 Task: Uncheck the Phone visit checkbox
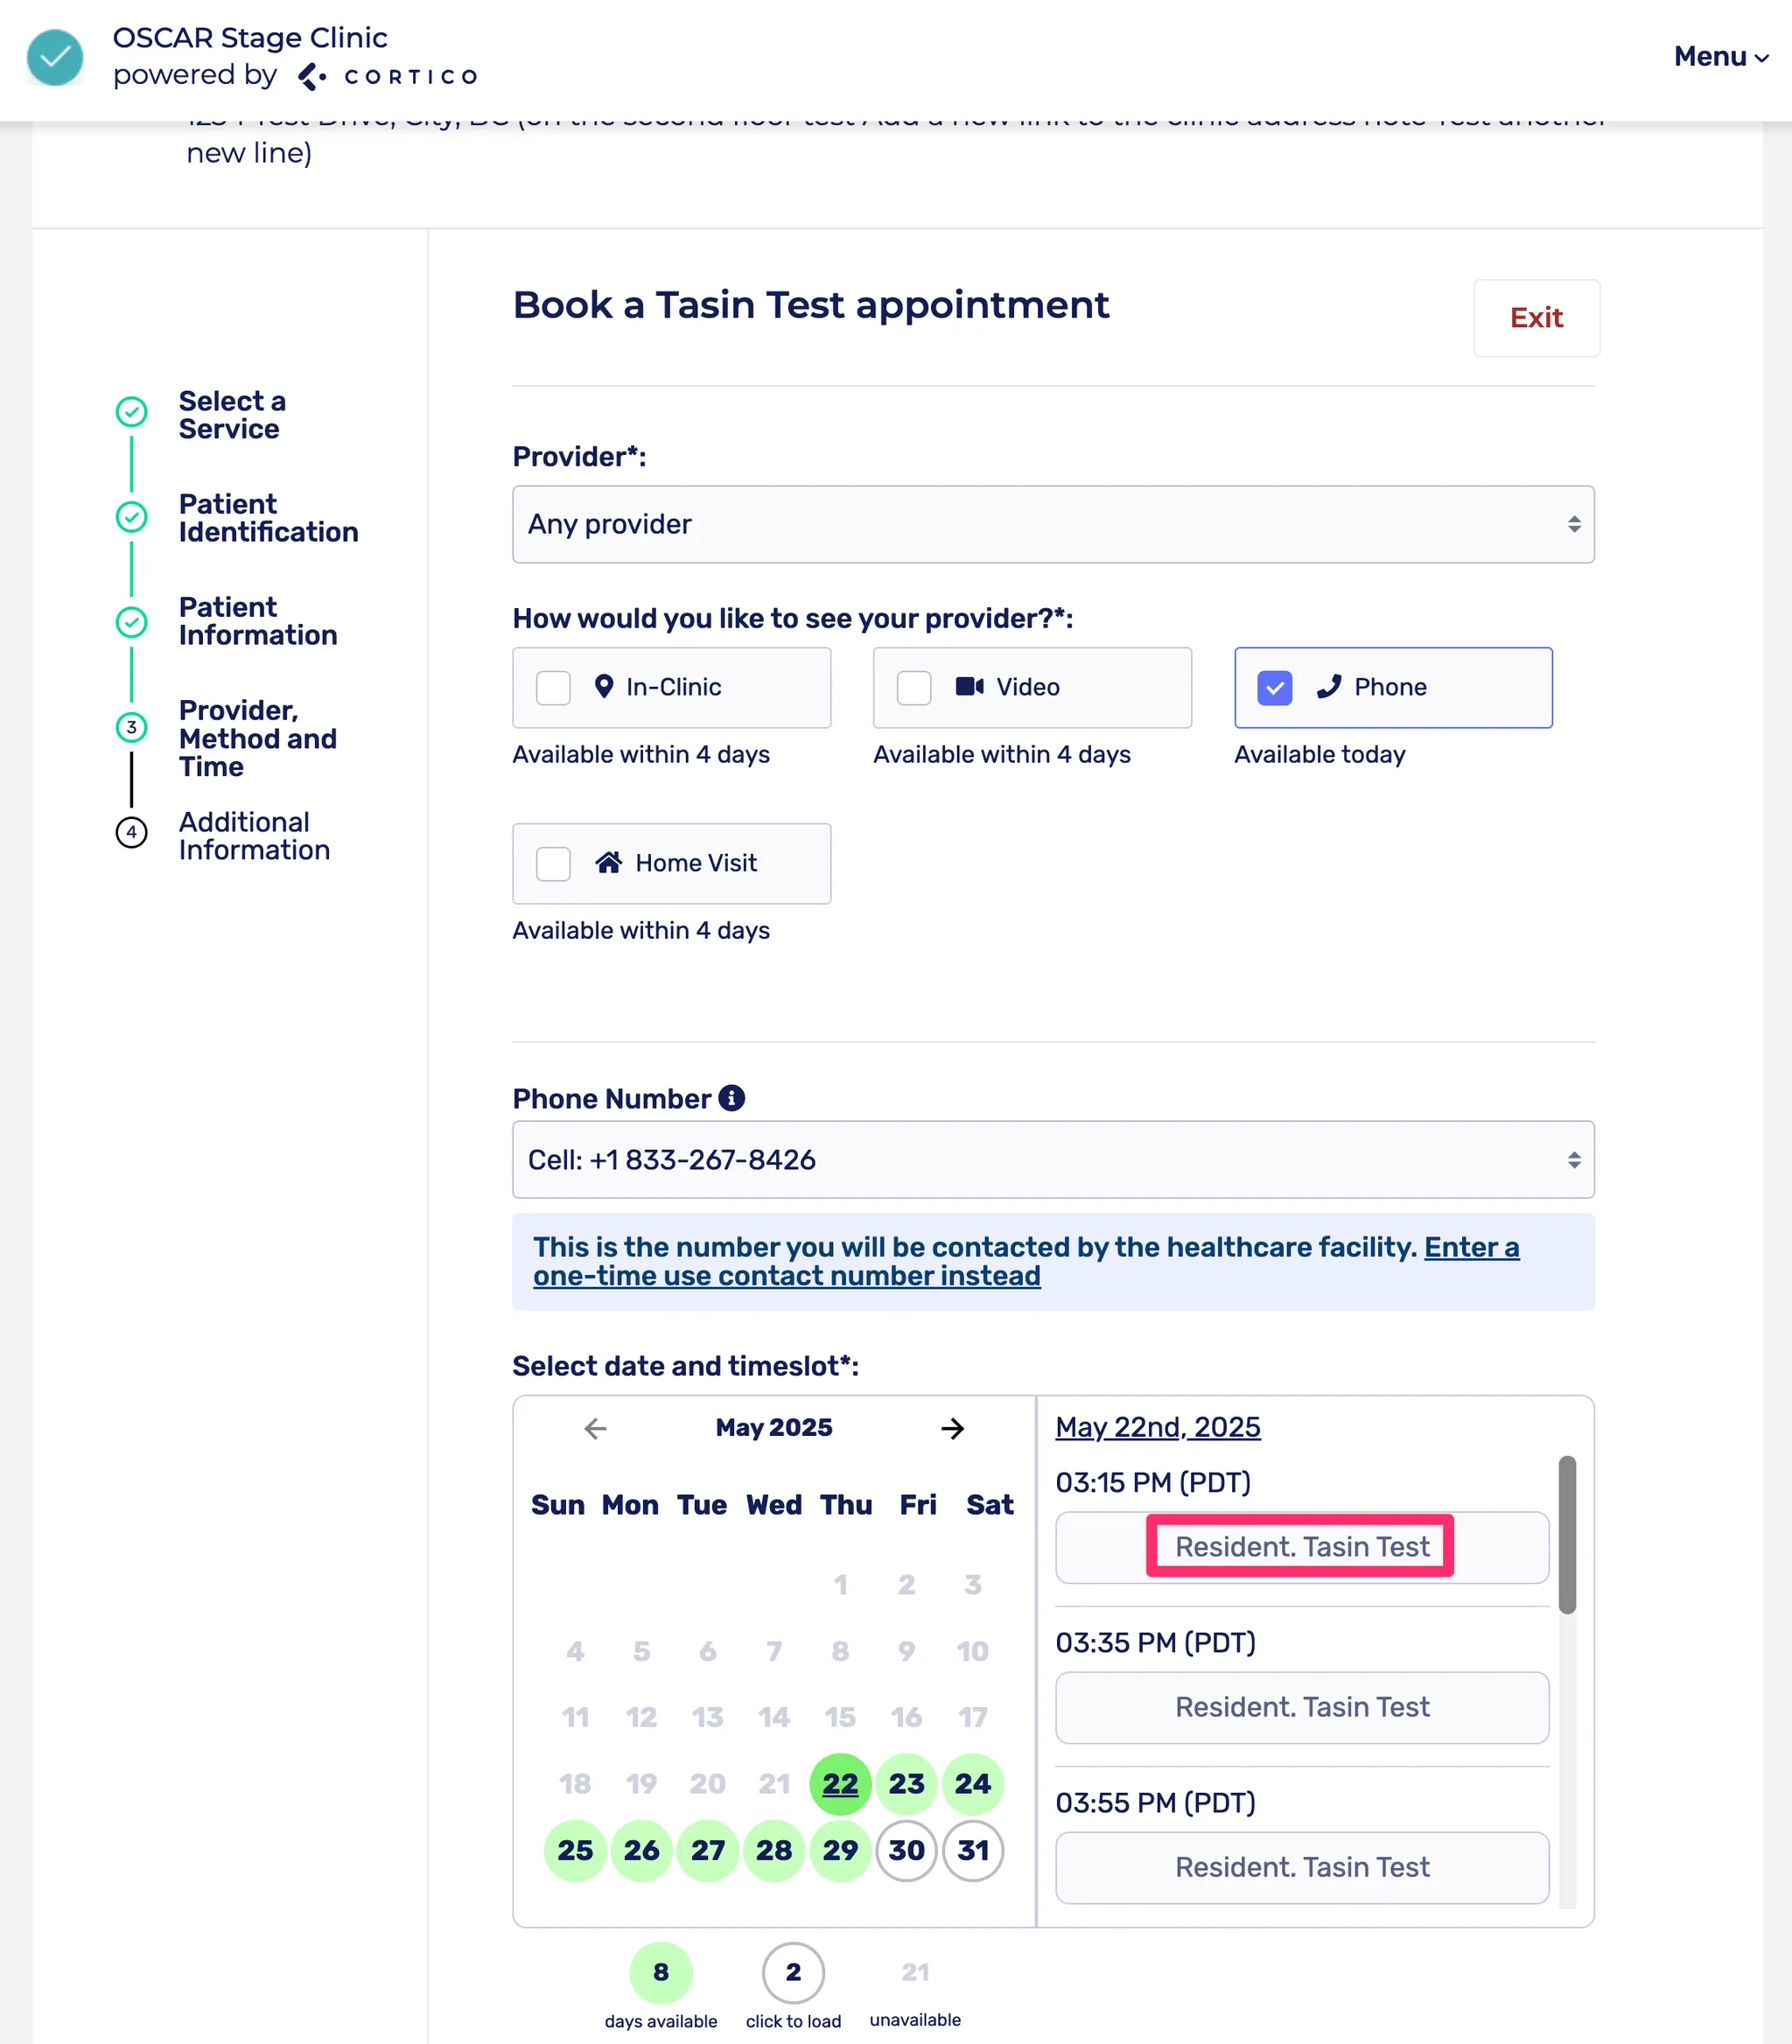1274,688
